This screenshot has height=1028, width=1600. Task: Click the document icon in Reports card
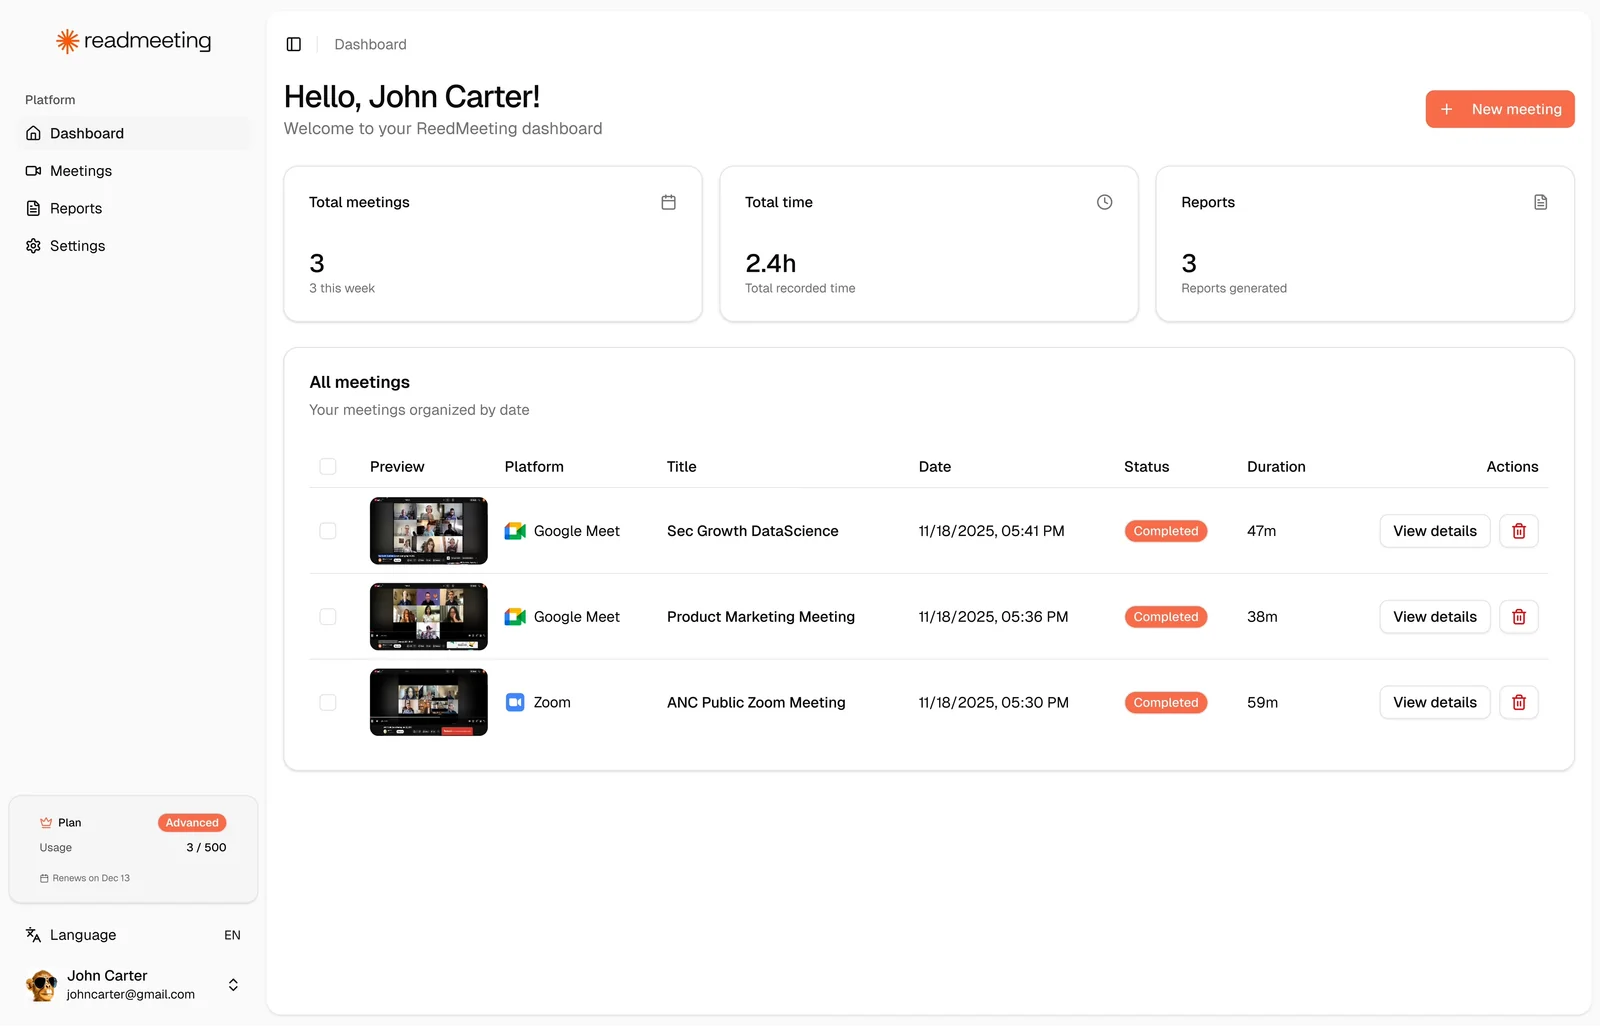[x=1540, y=202]
